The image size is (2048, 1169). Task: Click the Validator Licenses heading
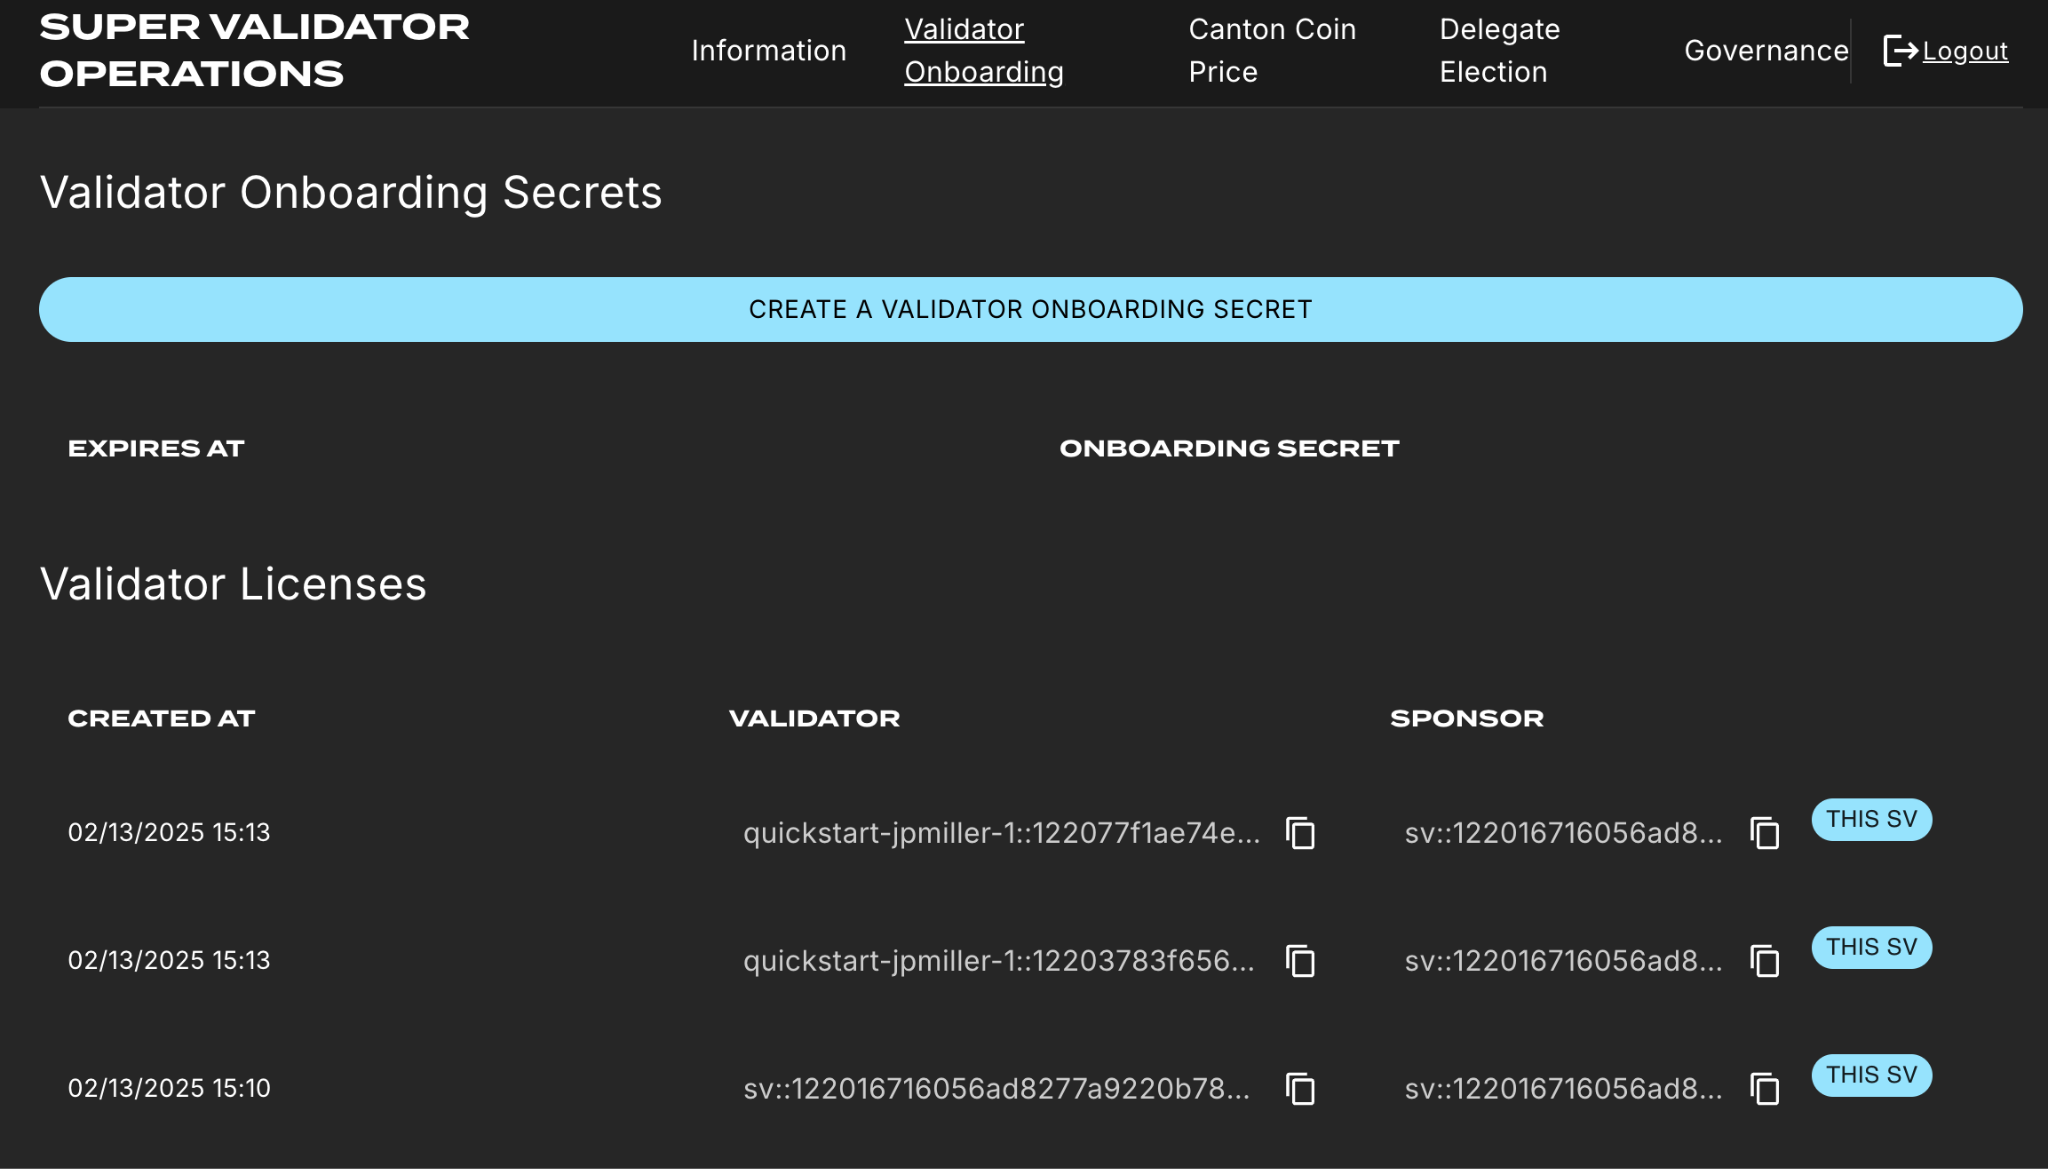click(232, 584)
